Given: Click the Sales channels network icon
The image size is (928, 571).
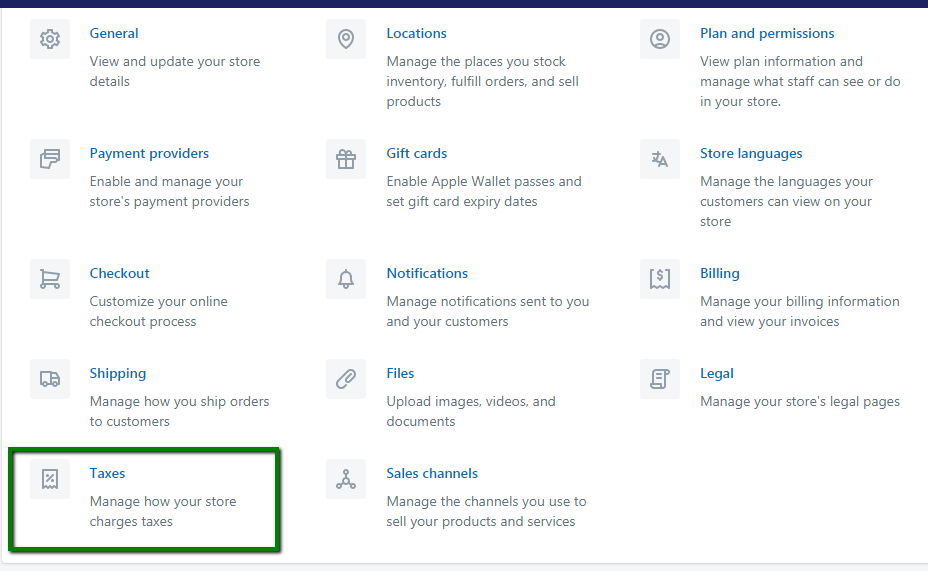Looking at the screenshot, I should tap(346, 479).
